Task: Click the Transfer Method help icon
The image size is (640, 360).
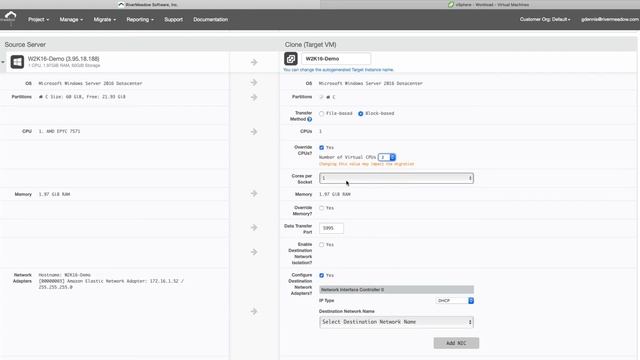Action: pyautogui.click(x=309, y=119)
